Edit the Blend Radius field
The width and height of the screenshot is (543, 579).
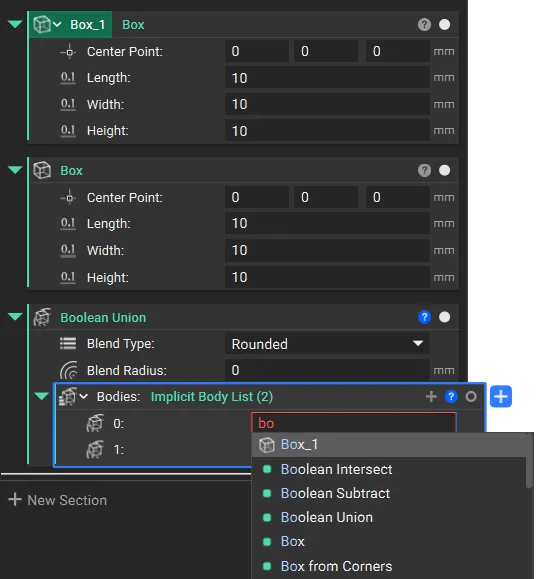pyautogui.click(x=327, y=370)
